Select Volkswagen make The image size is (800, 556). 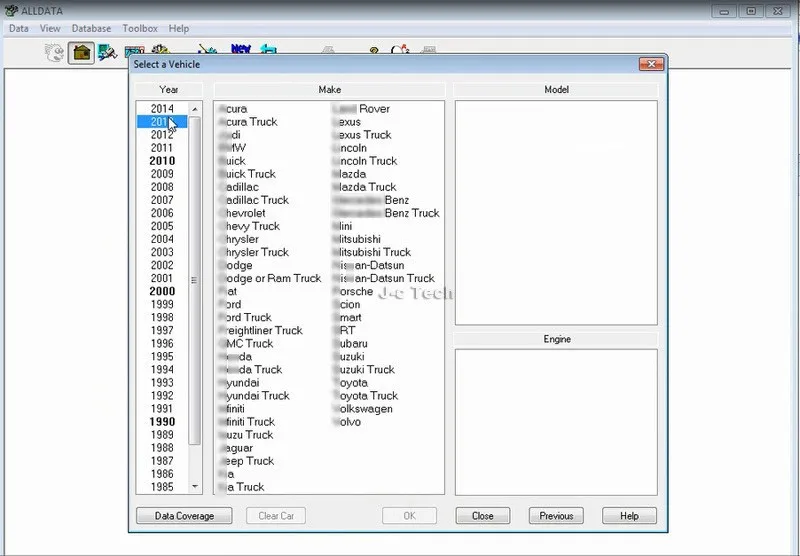coord(363,409)
